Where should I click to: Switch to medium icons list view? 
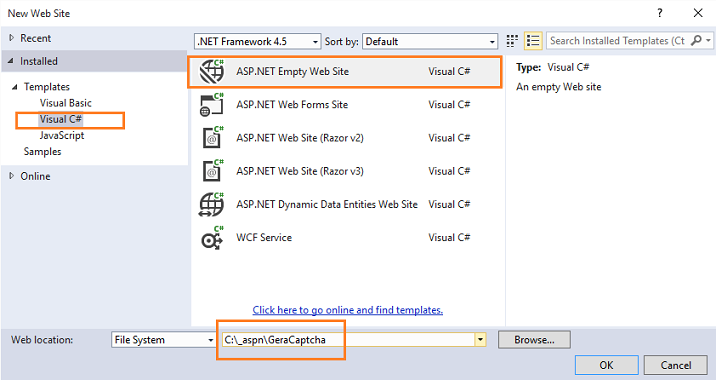click(533, 41)
